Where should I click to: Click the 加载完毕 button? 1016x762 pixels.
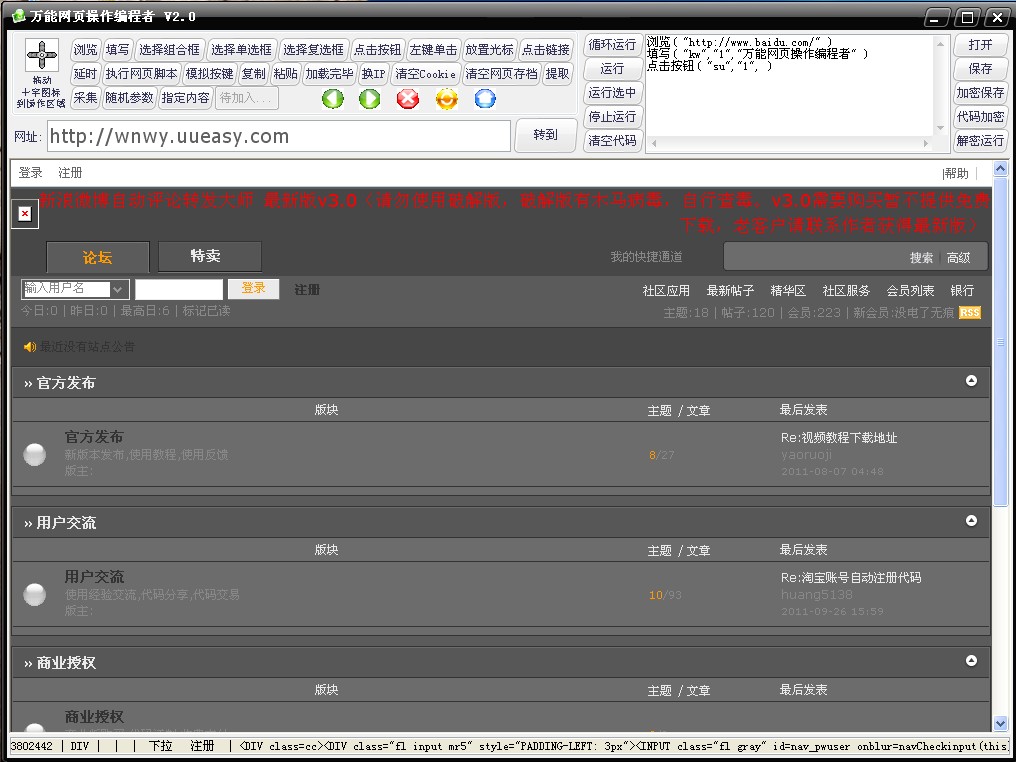click(x=329, y=74)
